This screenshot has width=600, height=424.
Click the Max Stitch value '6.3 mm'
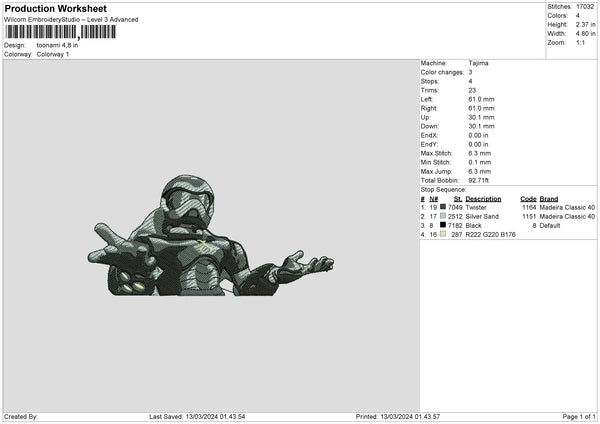pos(479,153)
